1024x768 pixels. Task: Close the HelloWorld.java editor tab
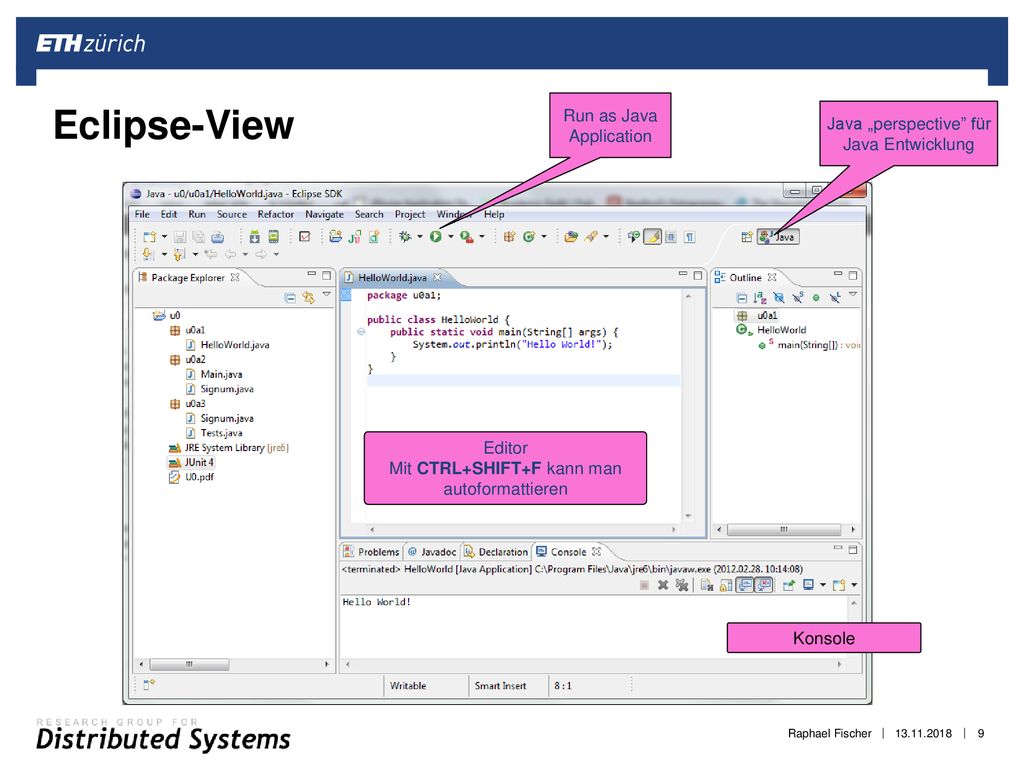pos(438,277)
